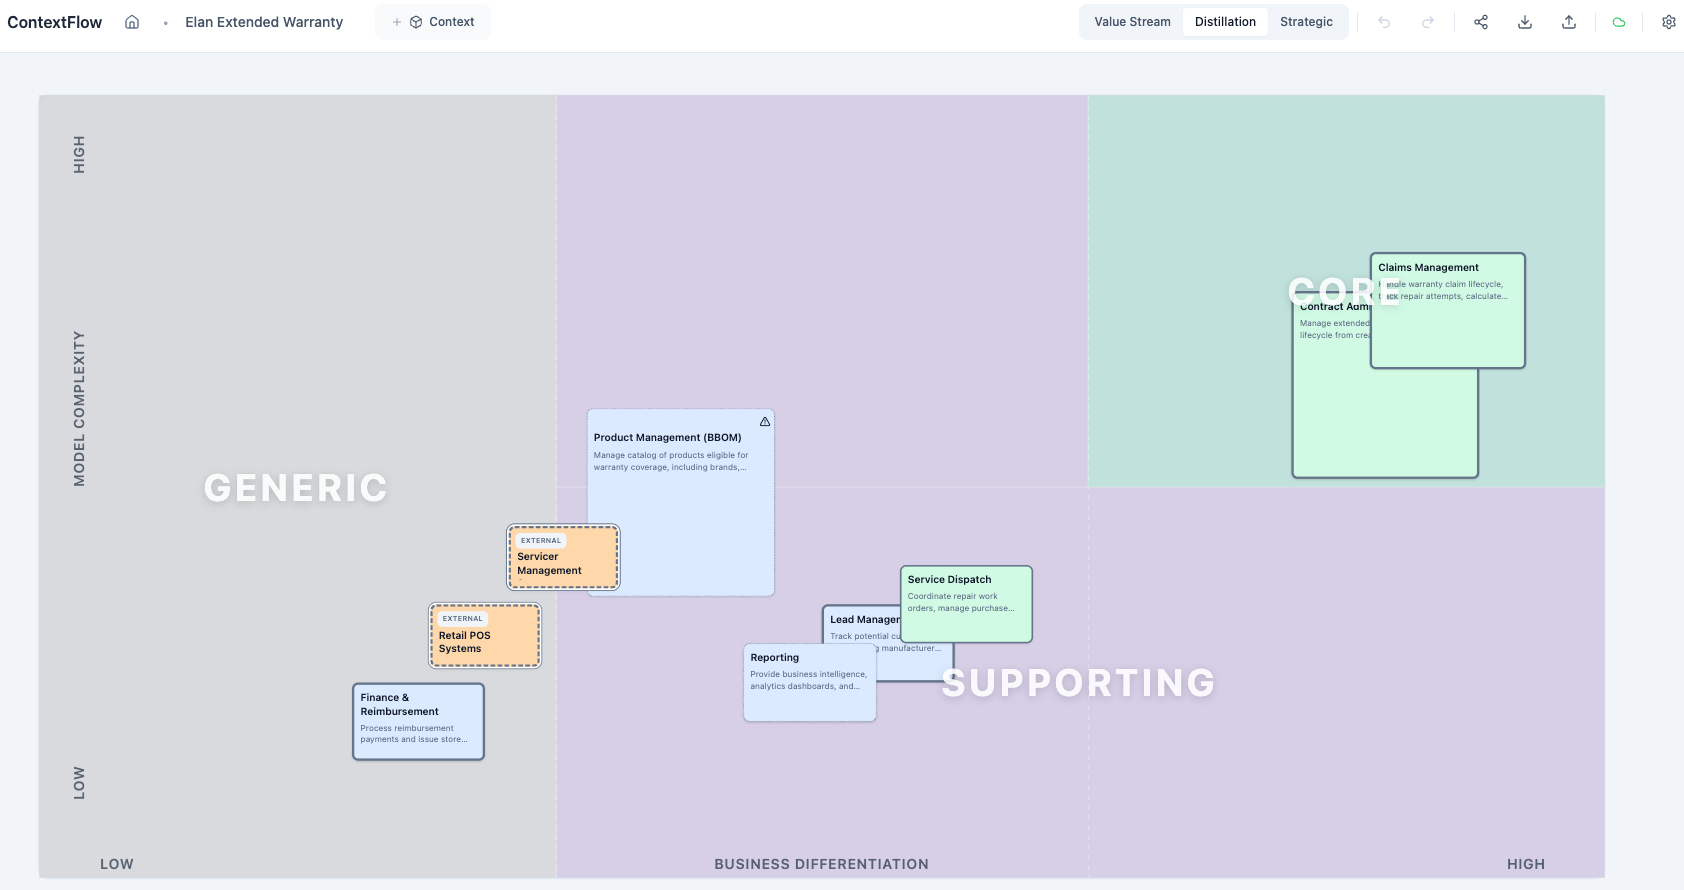
Task: Click the undo arrow icon
Action: (1384, 22)
